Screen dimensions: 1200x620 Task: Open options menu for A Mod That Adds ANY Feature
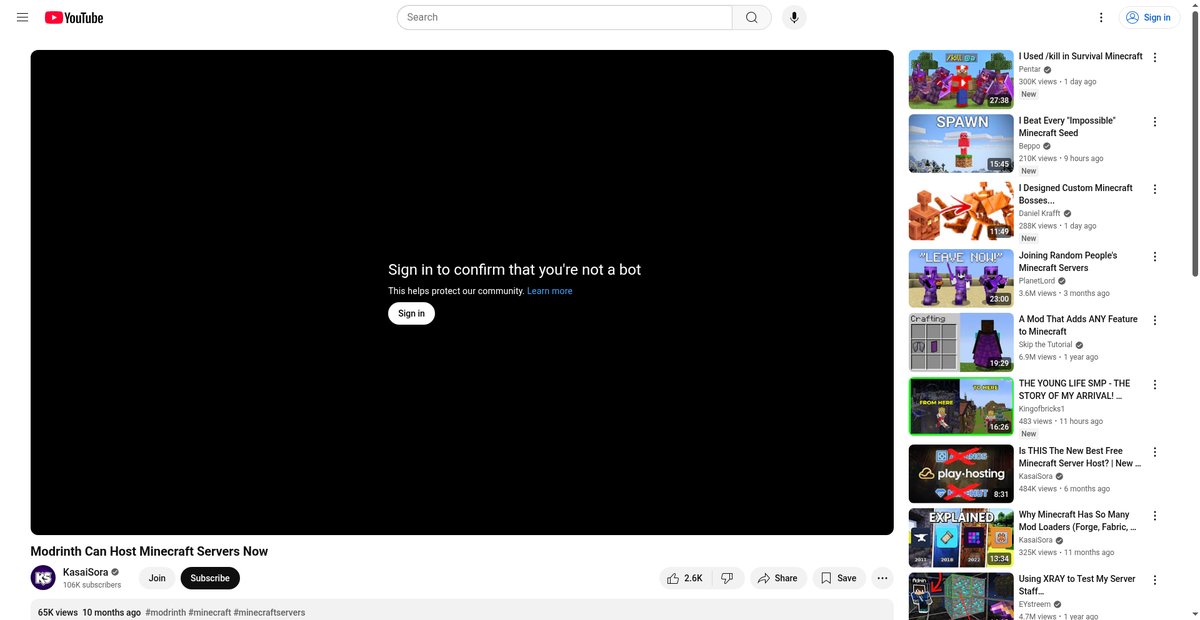pos(1155,320)
